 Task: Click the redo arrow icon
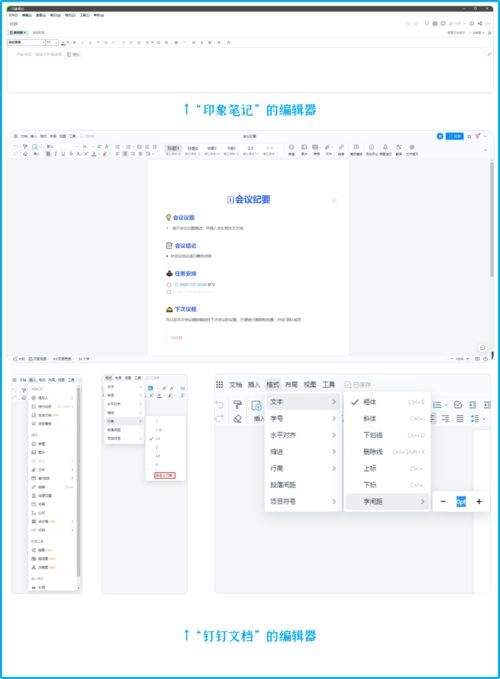pos(219,419)
